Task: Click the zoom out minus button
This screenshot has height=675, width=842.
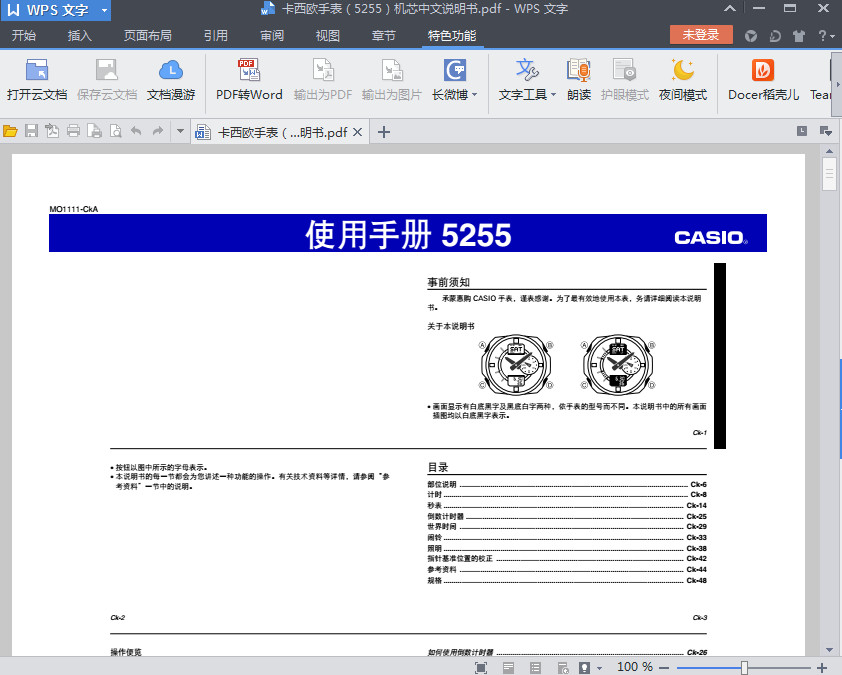Action: tap(664, 667)
